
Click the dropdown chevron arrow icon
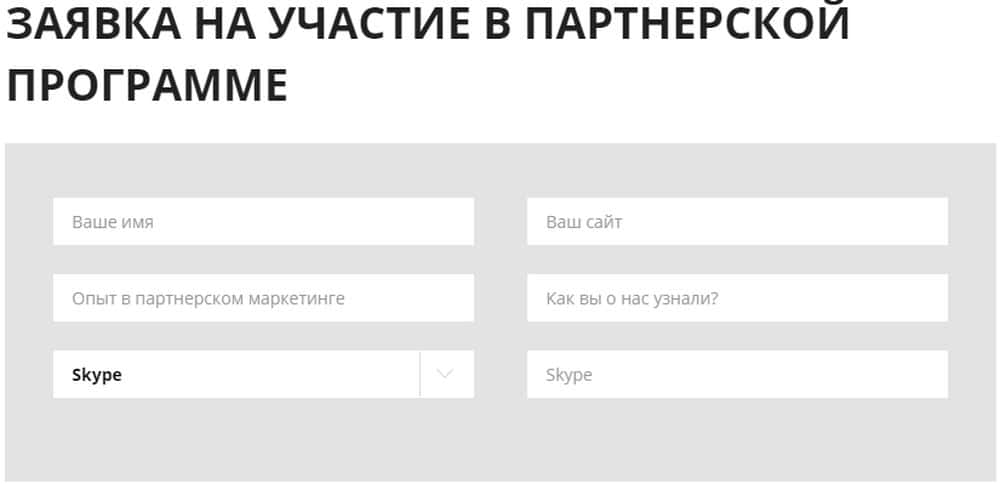click(446, 374)
